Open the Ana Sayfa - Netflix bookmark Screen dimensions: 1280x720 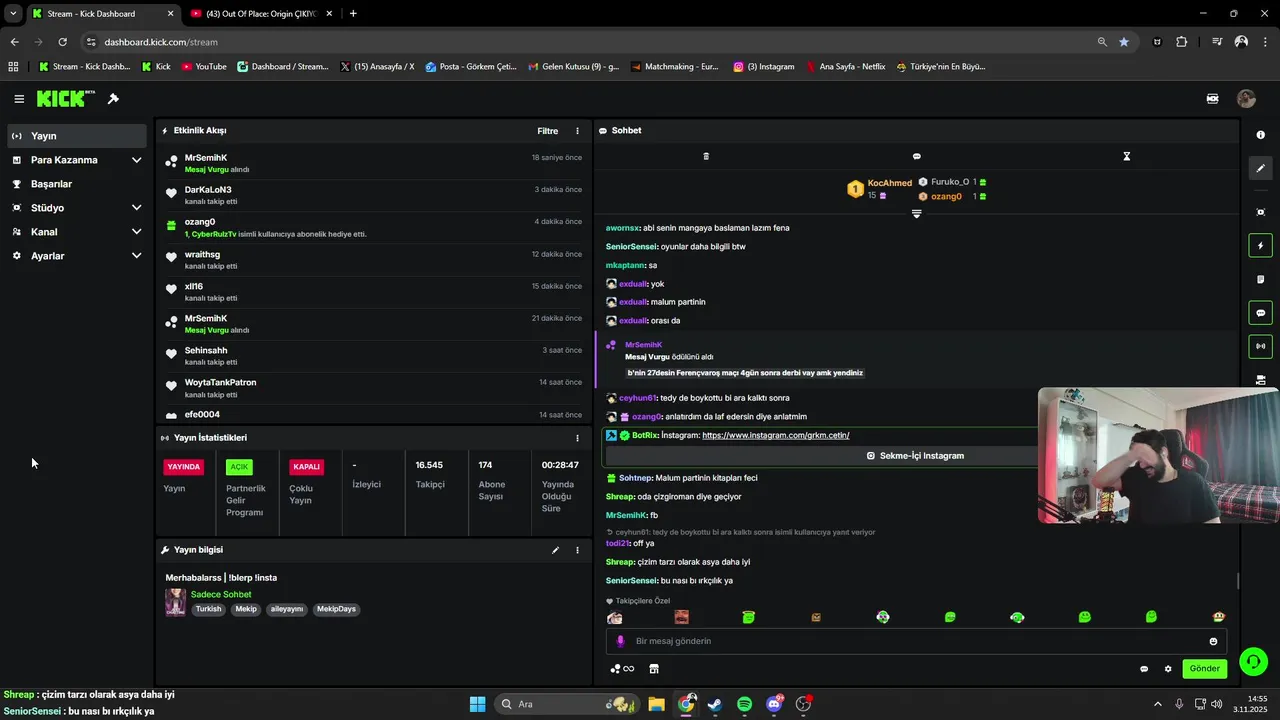846,67
